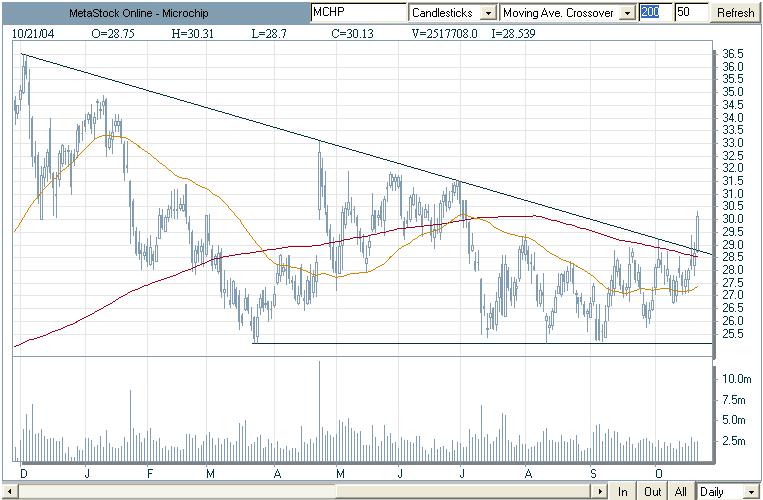Click the 7.5m volume axis label
This screenshot has height=500, width=763.
point(734,400)
